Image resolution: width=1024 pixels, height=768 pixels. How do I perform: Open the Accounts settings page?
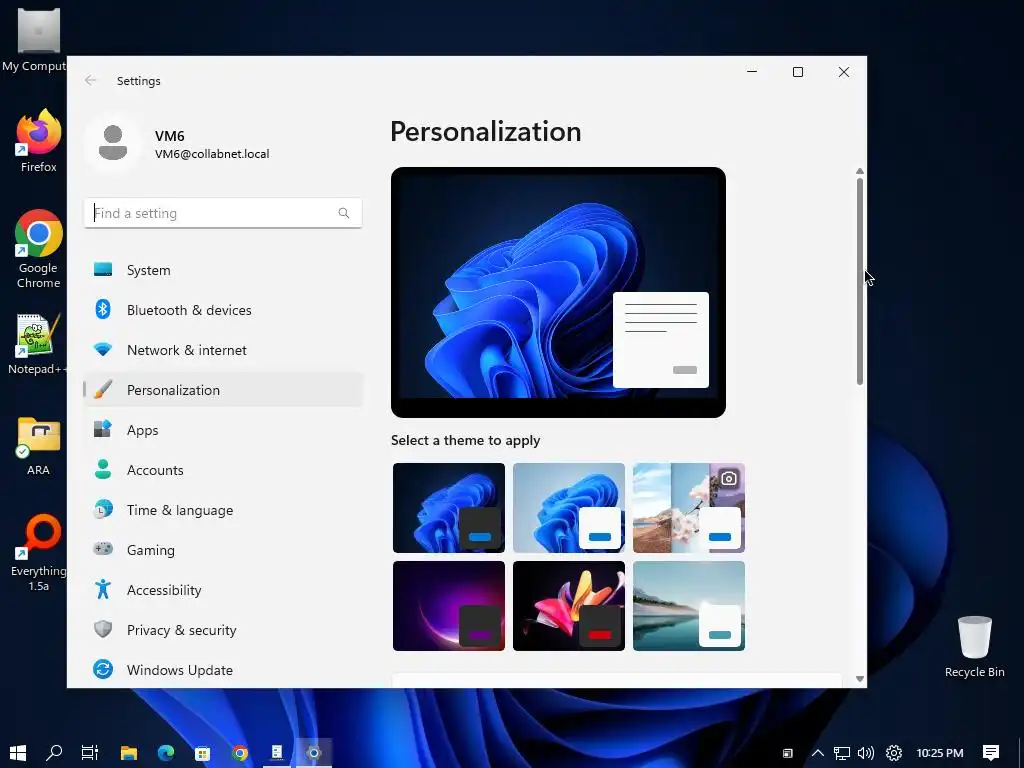pyautogui.click(x=223, y=470)
